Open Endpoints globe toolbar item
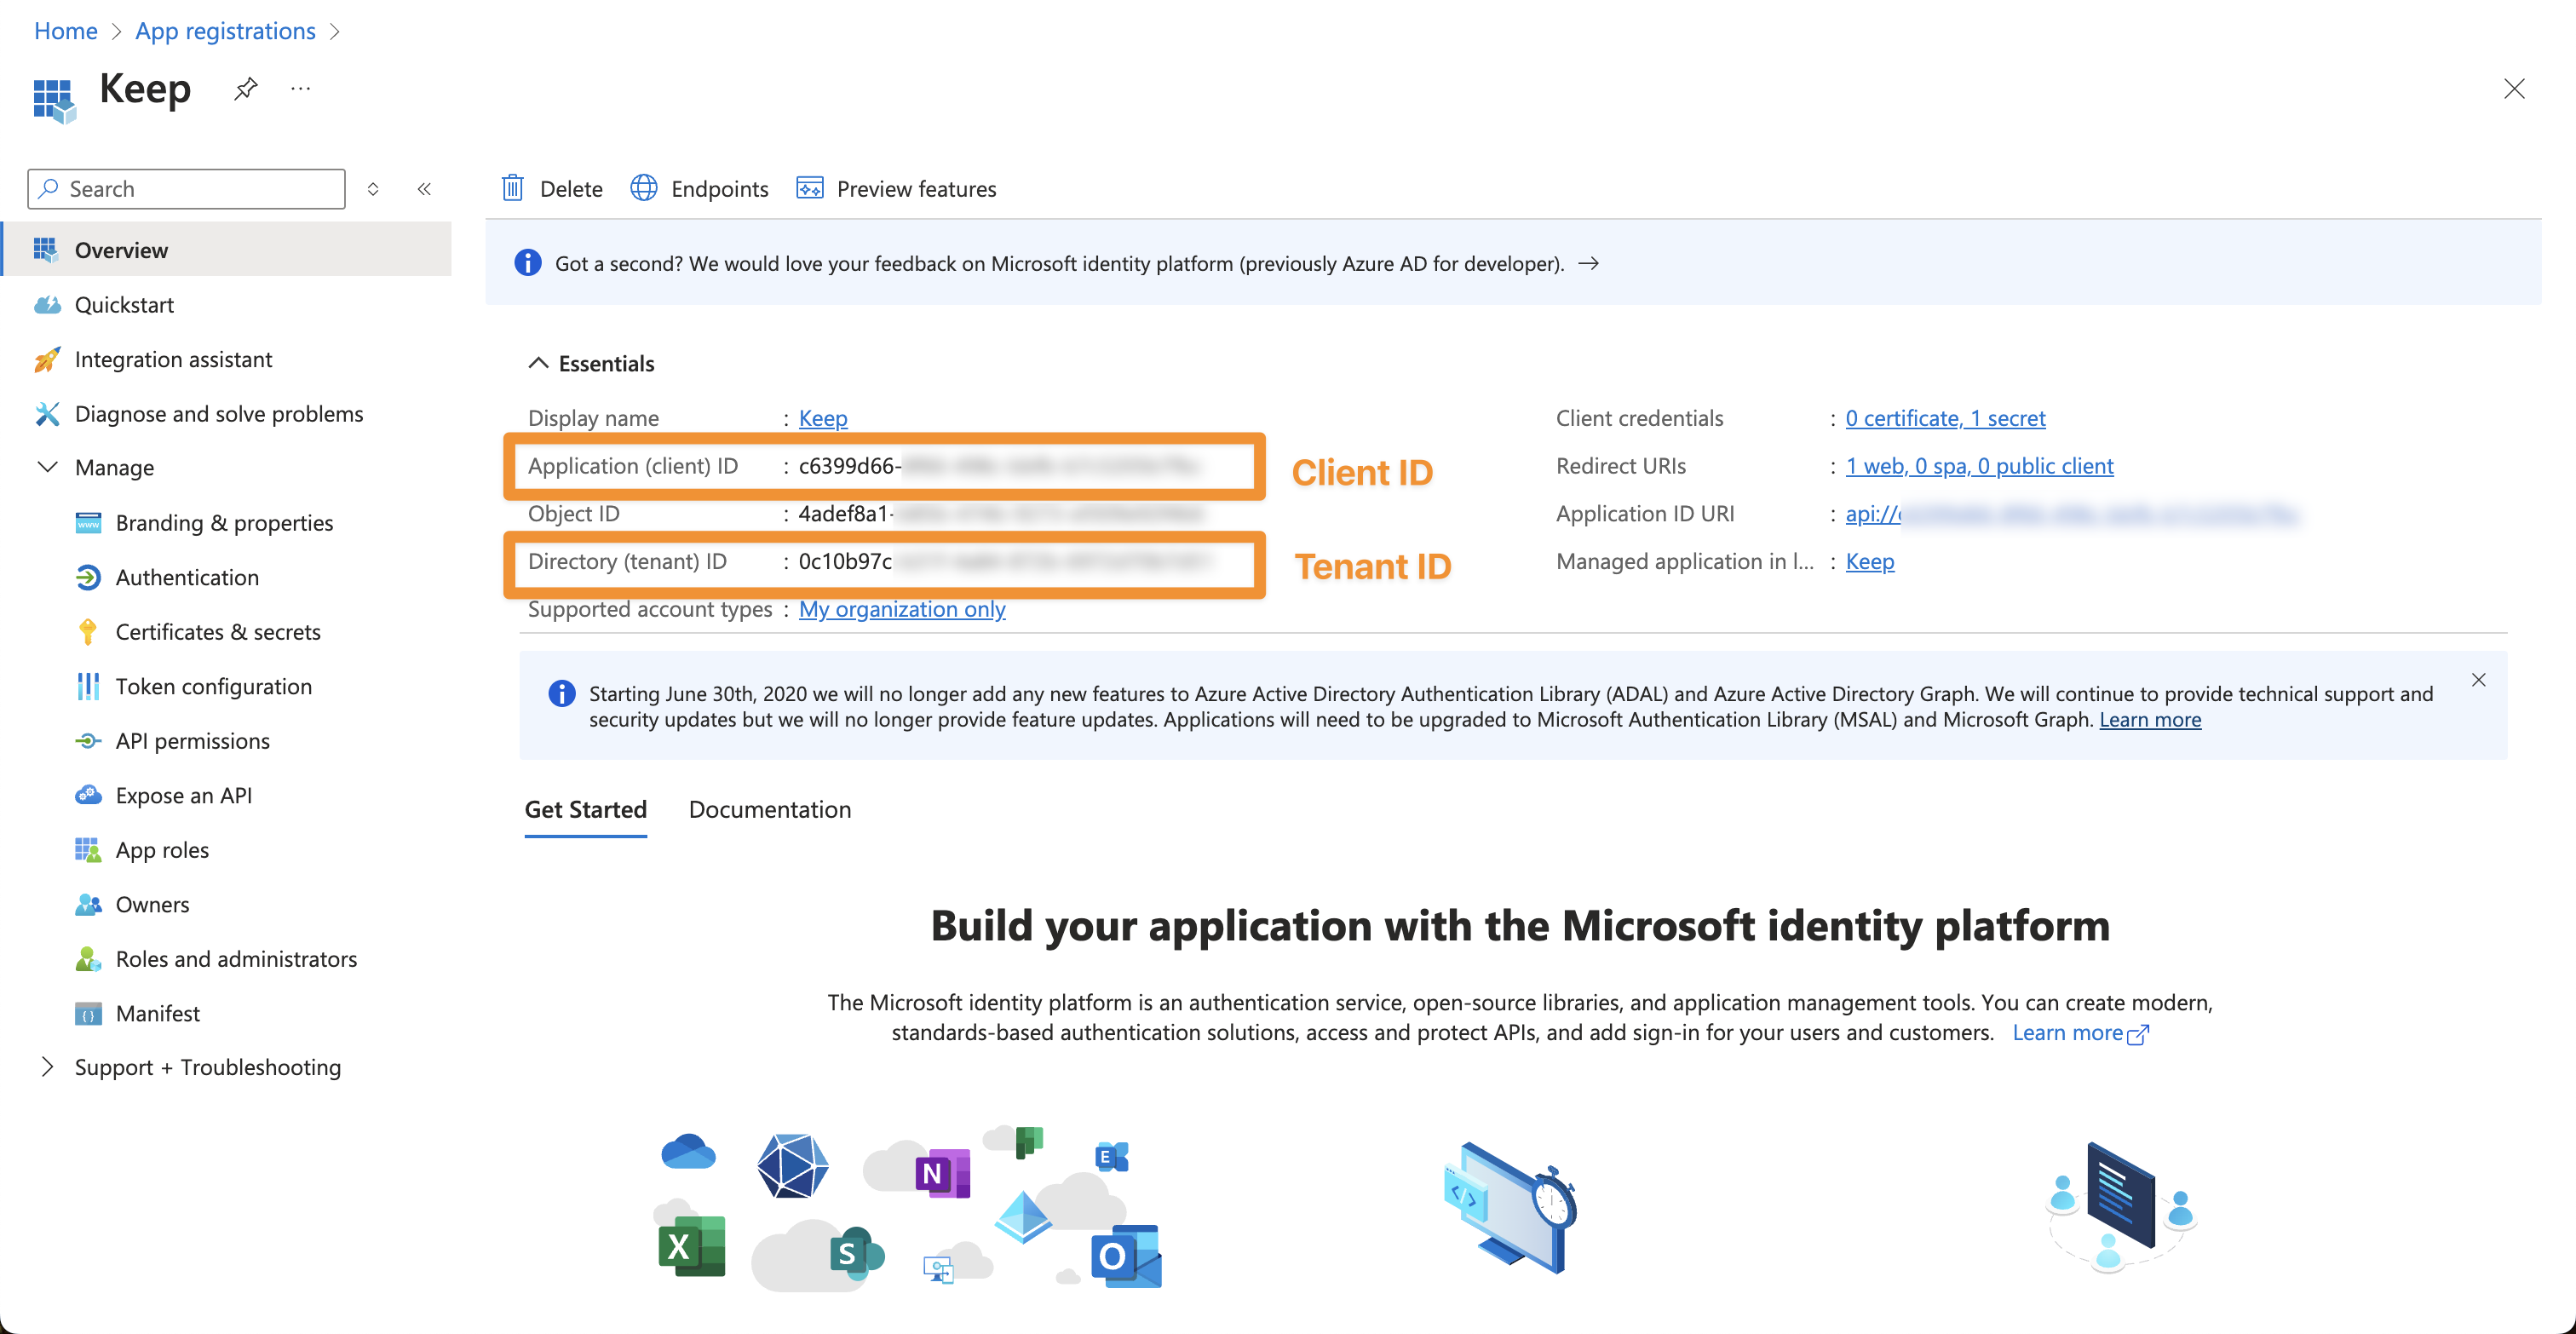Image resolution: width=2576 pixels, height=1334 pixels. 699,188
